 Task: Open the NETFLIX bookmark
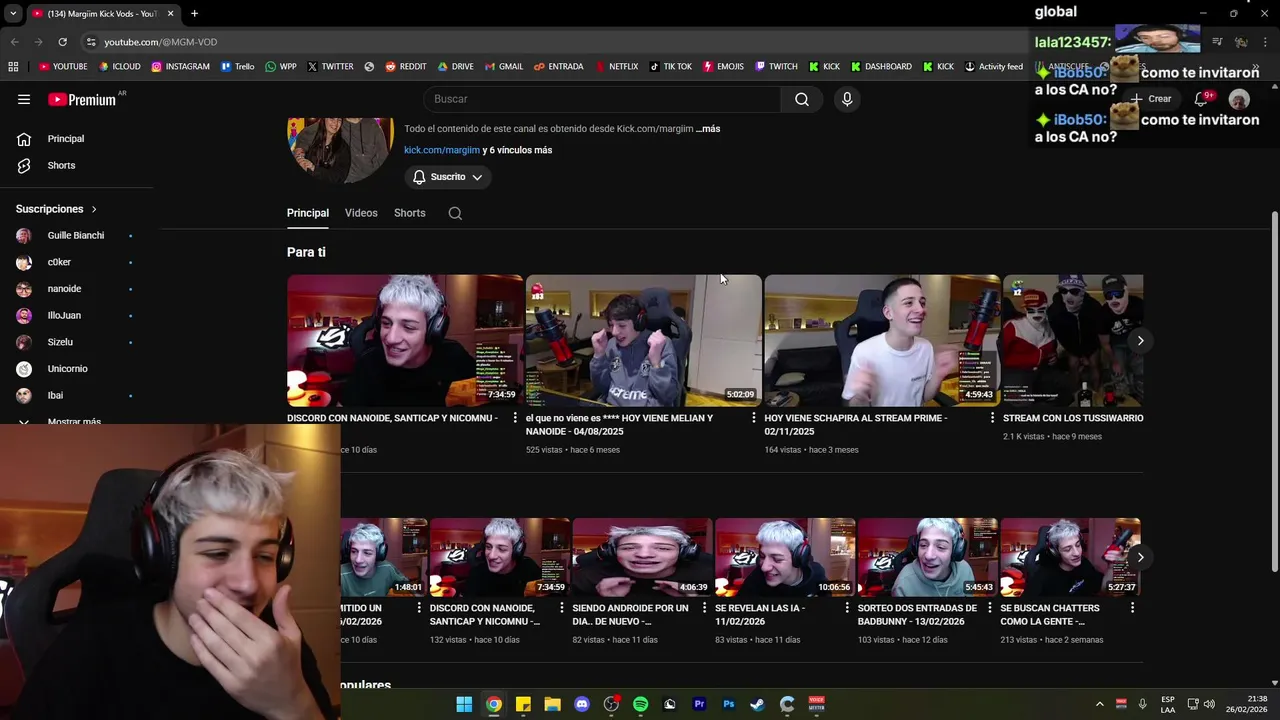point(616,67)
